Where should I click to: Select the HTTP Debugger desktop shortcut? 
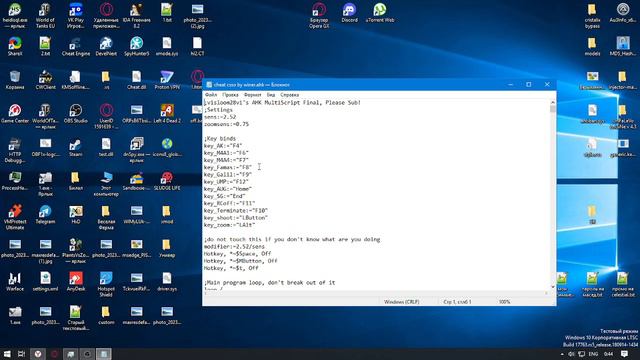15,150
